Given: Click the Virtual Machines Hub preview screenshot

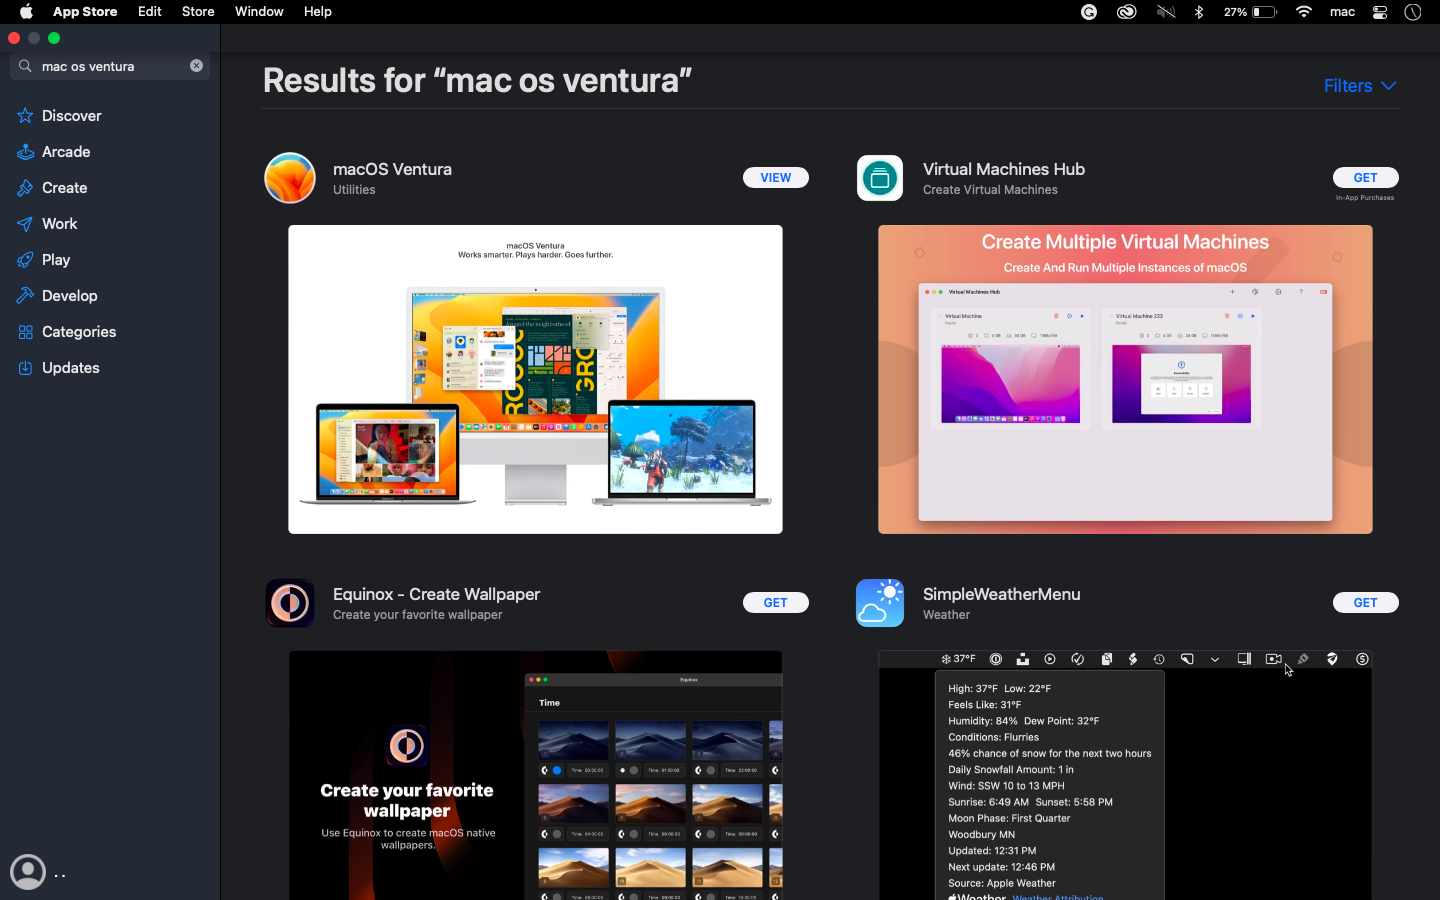Looking at the screenshot, I should tap(1125, 379).
